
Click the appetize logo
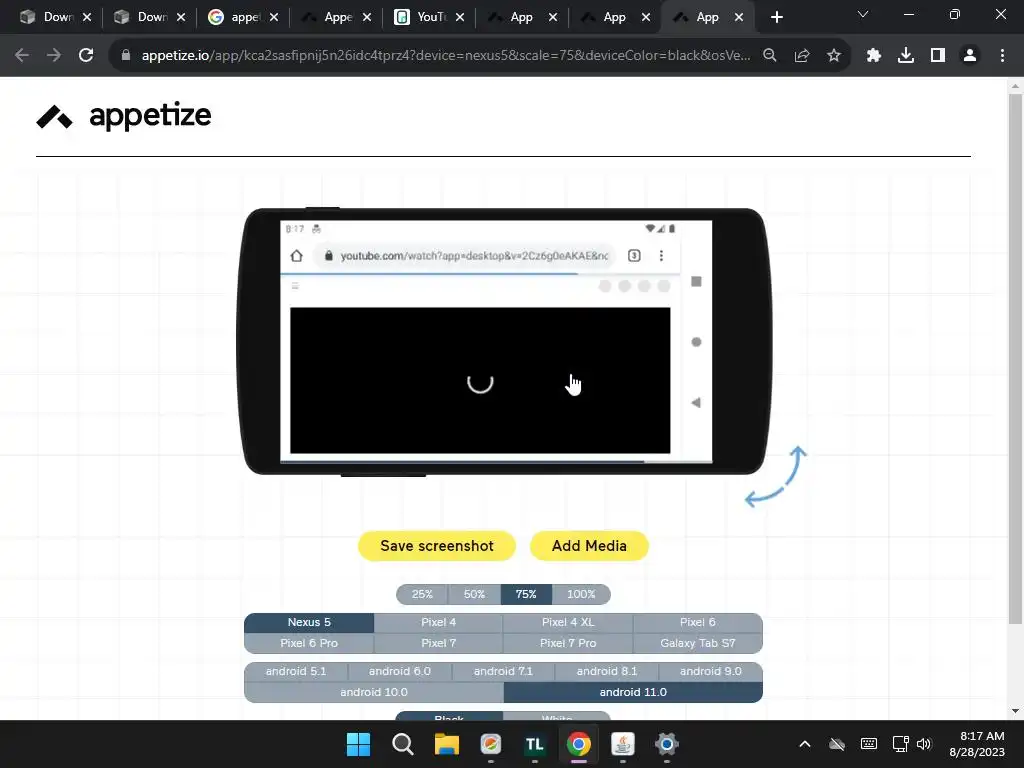(x=123, y=116)
